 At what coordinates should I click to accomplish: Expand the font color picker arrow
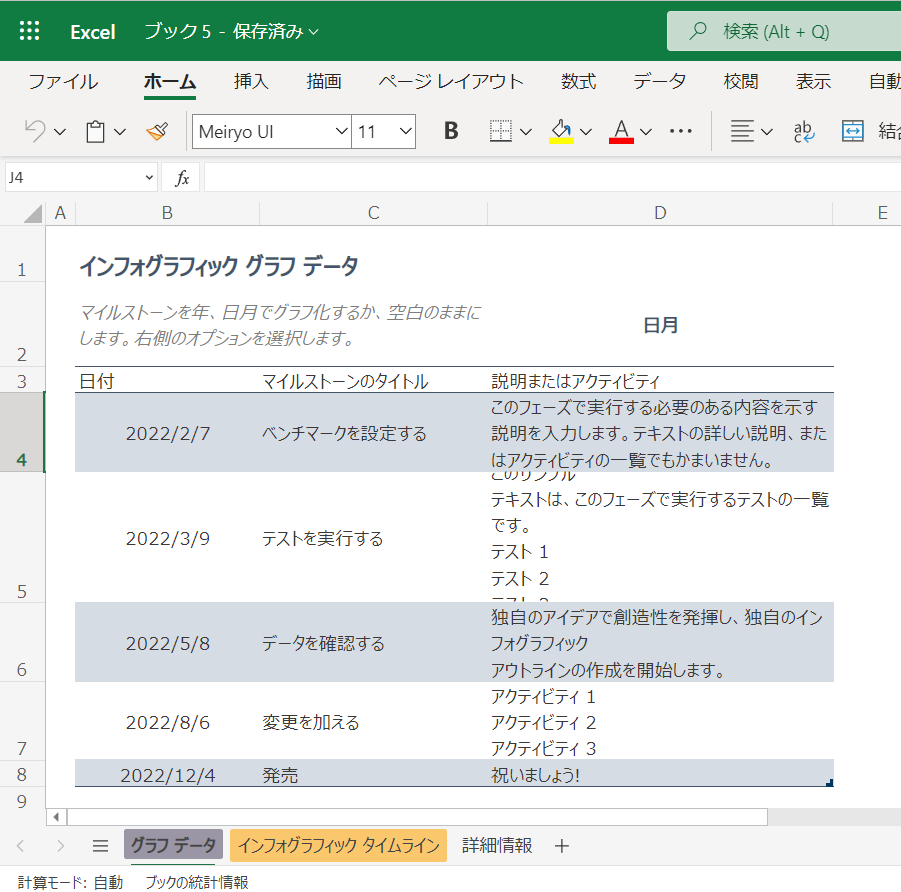pyautogui.click(x=646, y=132)
